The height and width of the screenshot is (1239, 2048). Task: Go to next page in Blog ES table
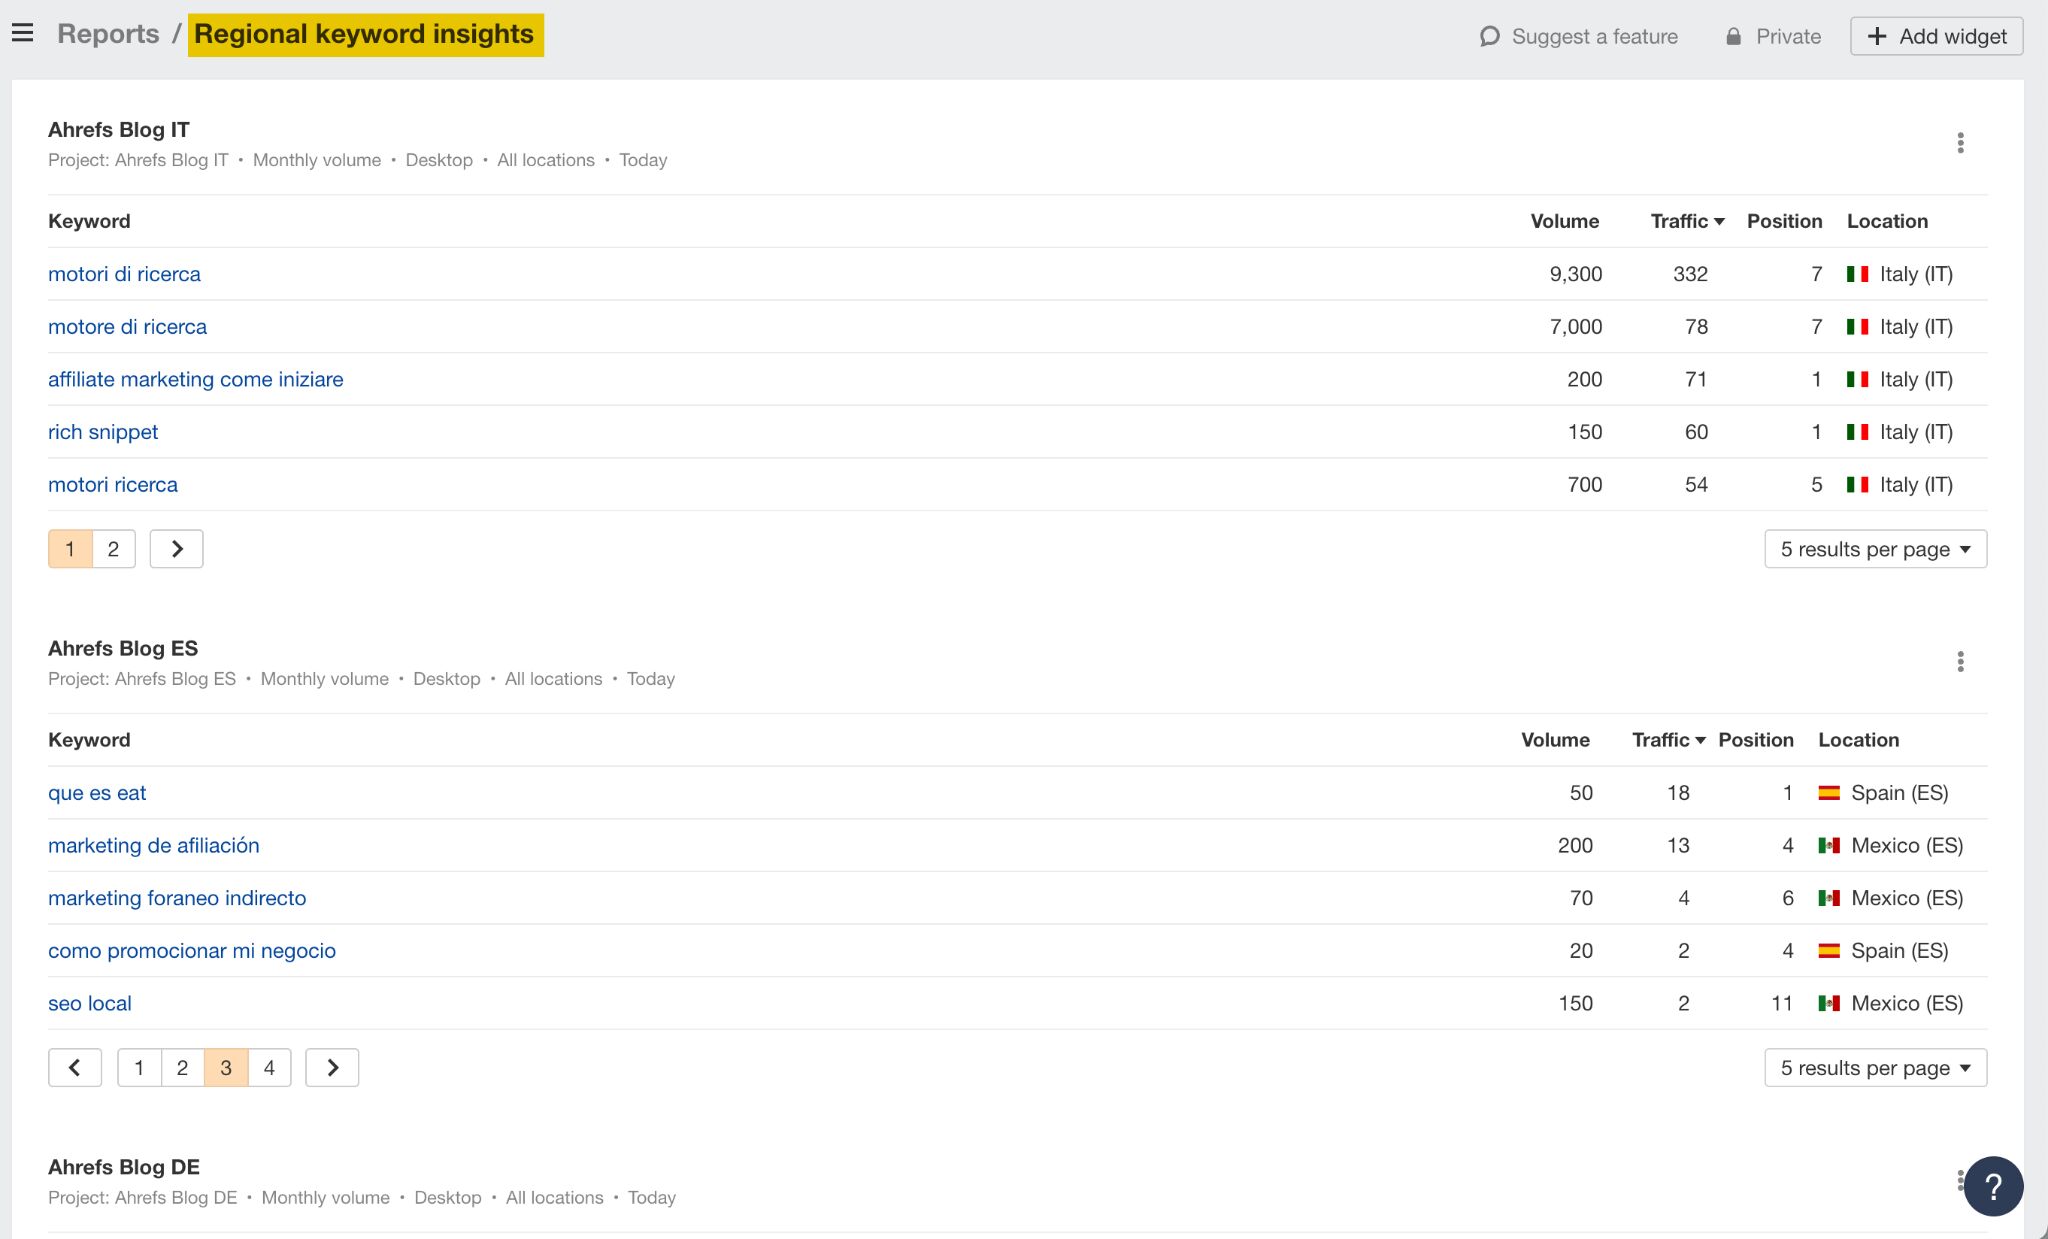pyautogui.click(x=332, y=1068)
